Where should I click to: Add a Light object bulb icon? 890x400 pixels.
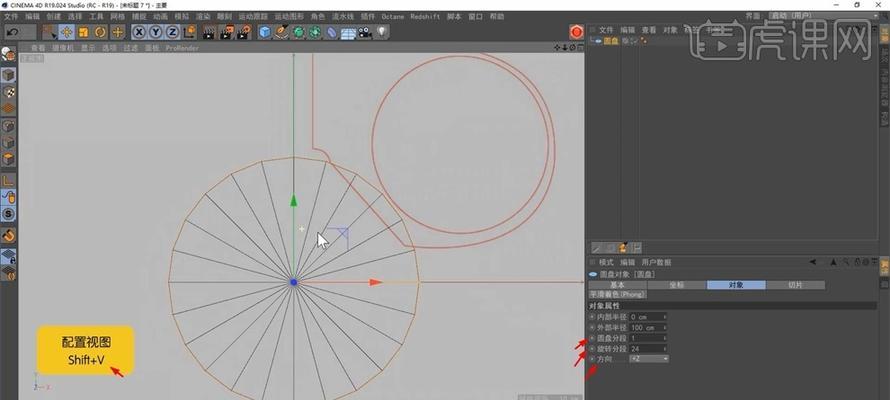point(381,32)
